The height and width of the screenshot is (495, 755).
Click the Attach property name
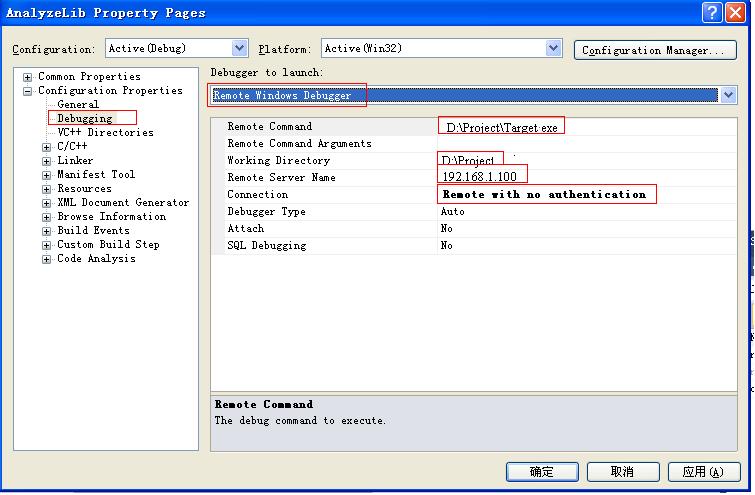[246, 228]
